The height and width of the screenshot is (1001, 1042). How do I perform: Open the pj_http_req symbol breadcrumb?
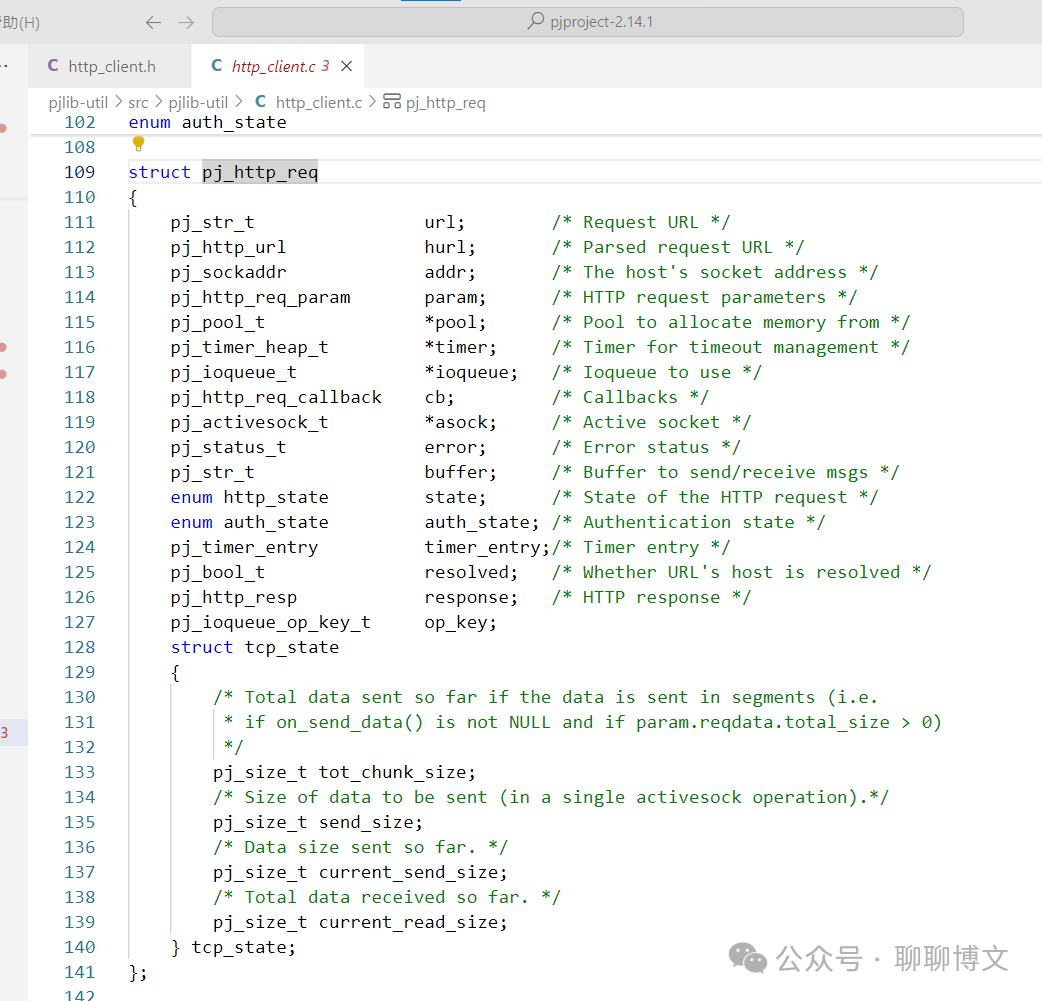(x=445, y=102)
